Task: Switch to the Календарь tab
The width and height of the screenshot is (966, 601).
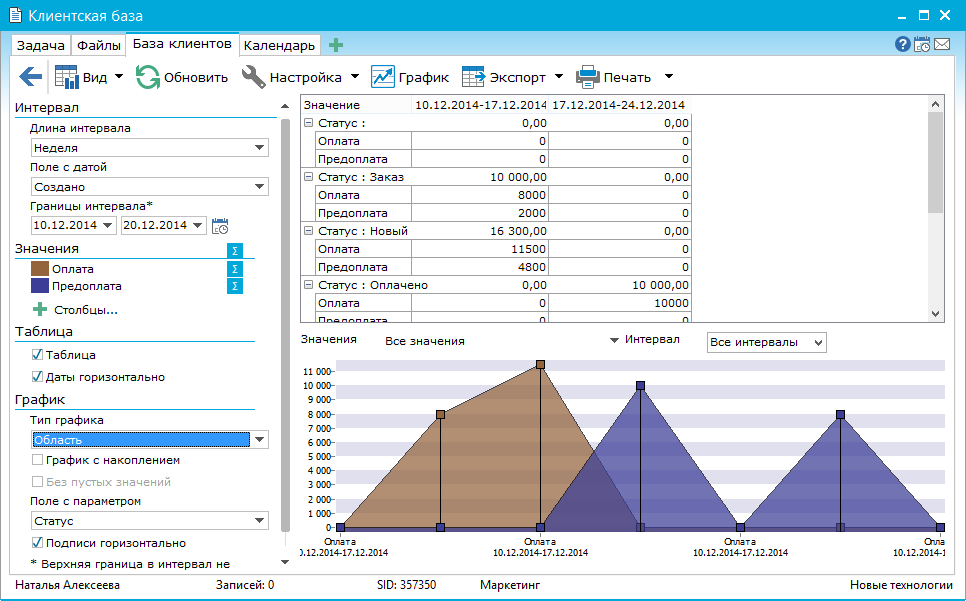Action: pos(279,46)
